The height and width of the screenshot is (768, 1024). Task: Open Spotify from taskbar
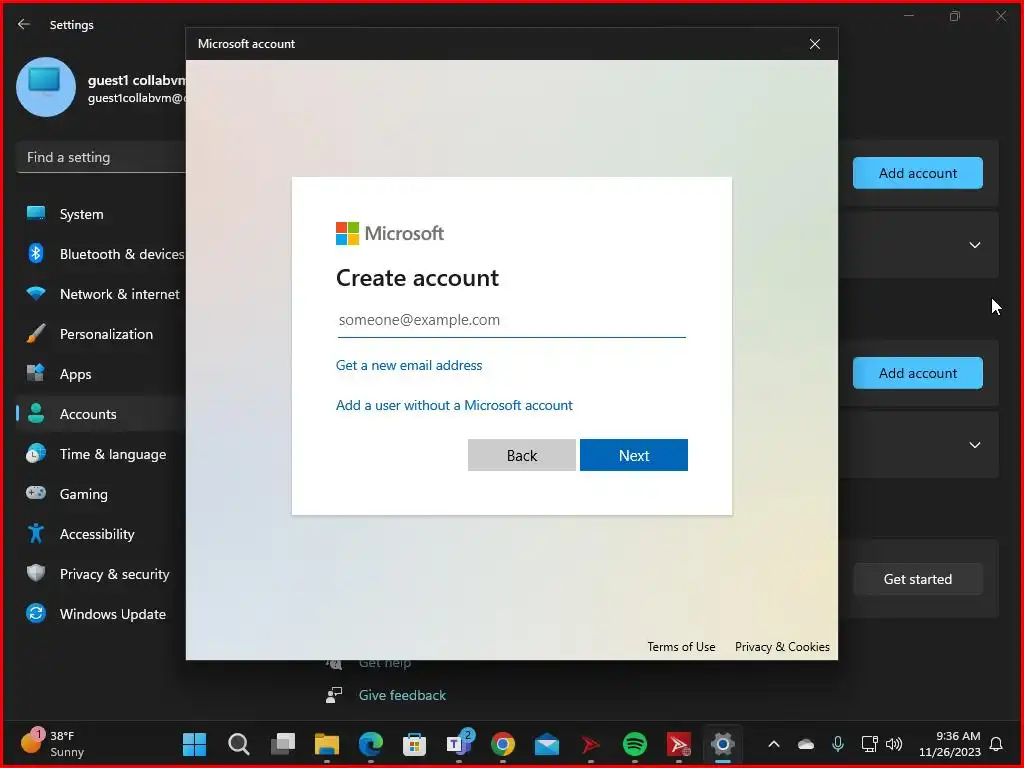[635, 744]
